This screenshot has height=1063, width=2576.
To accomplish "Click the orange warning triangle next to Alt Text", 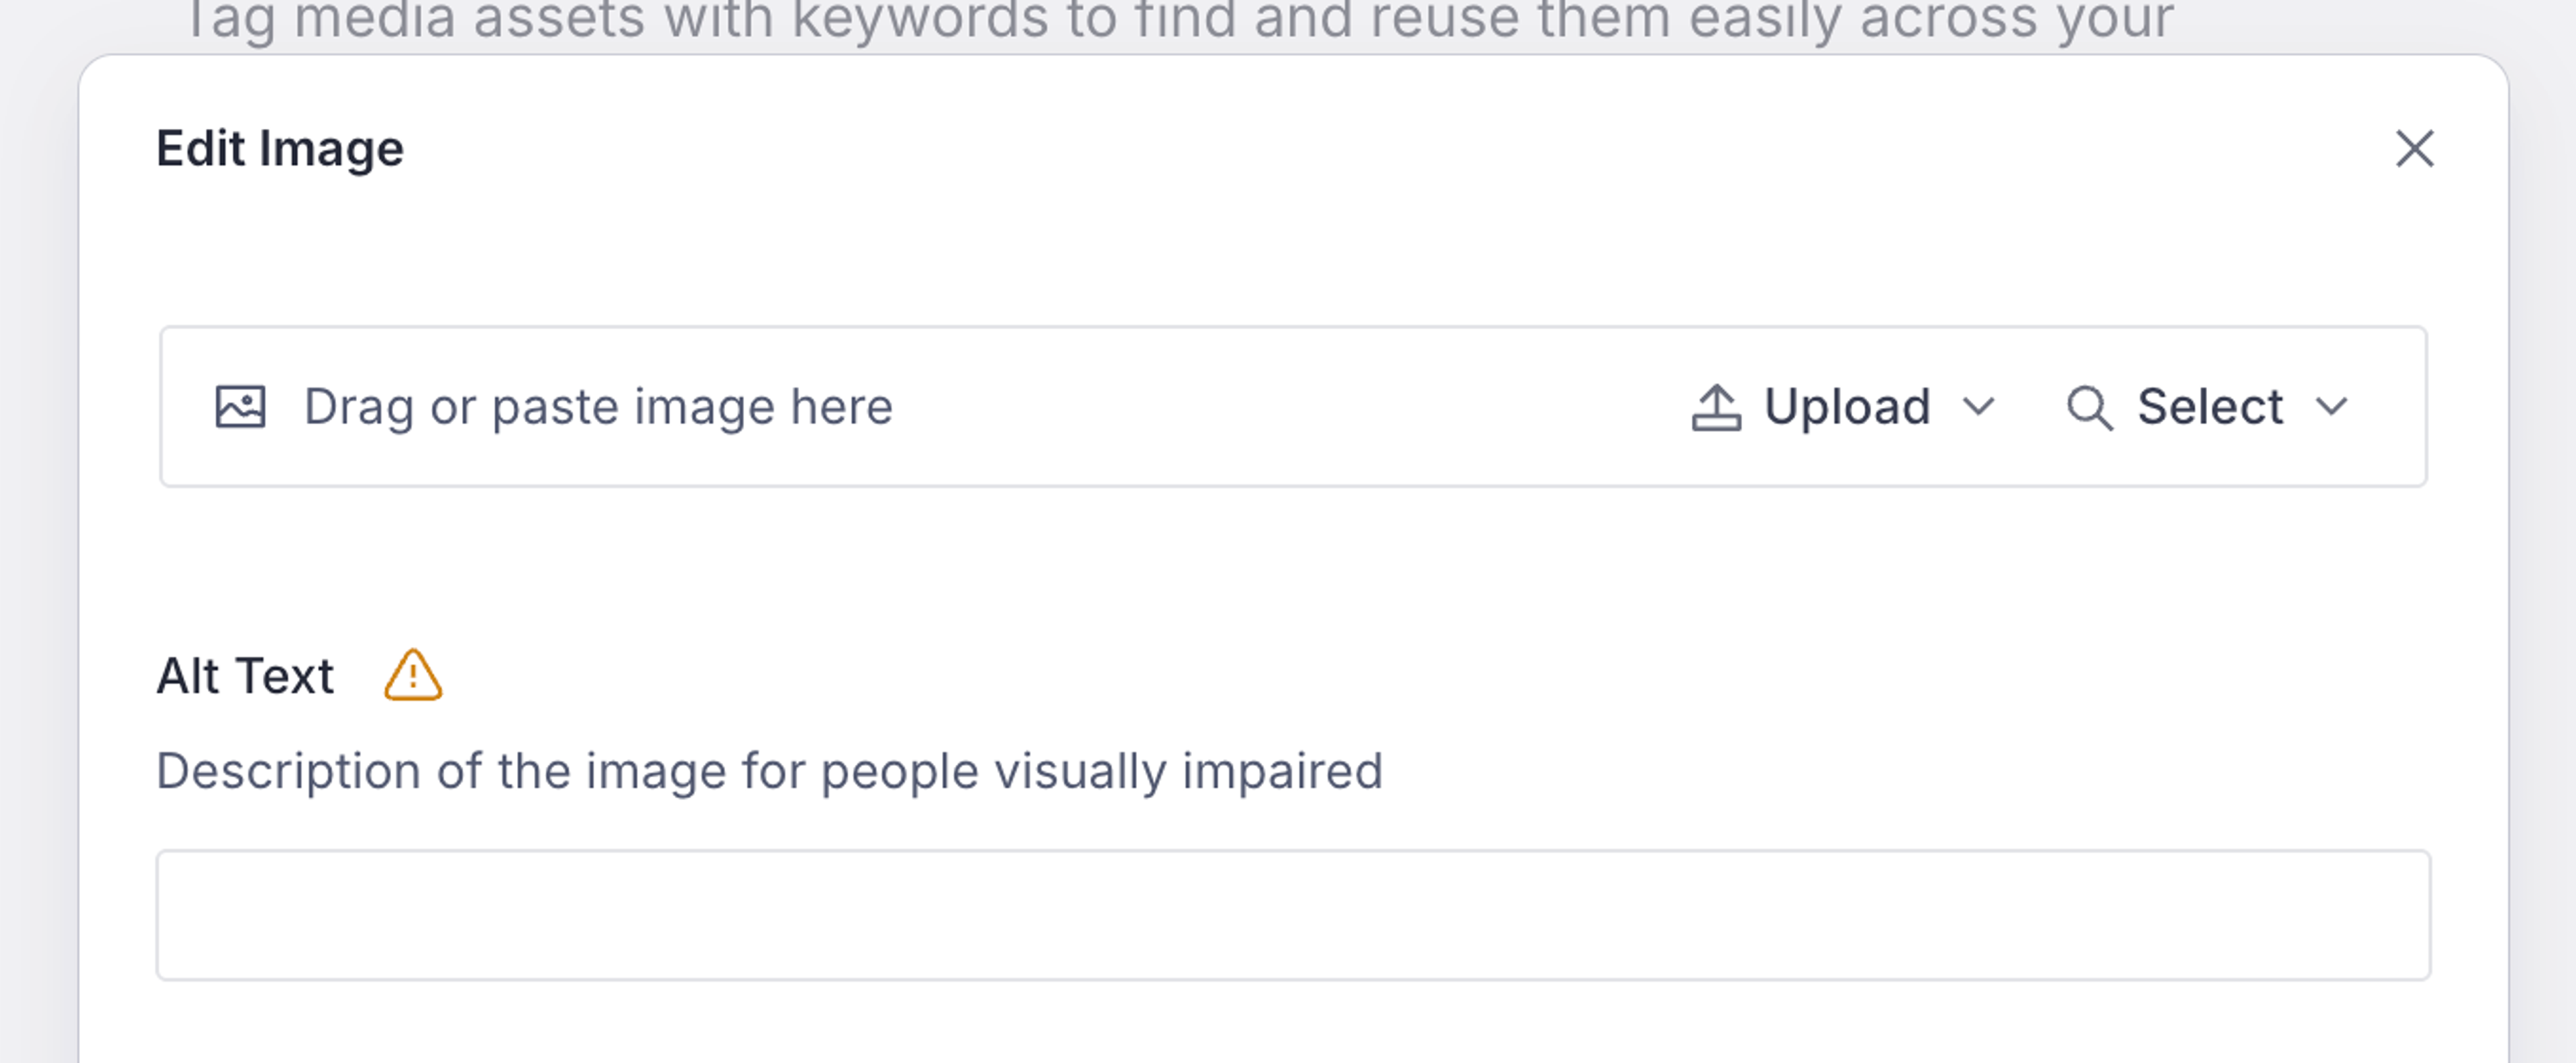I will click(411, 676).
